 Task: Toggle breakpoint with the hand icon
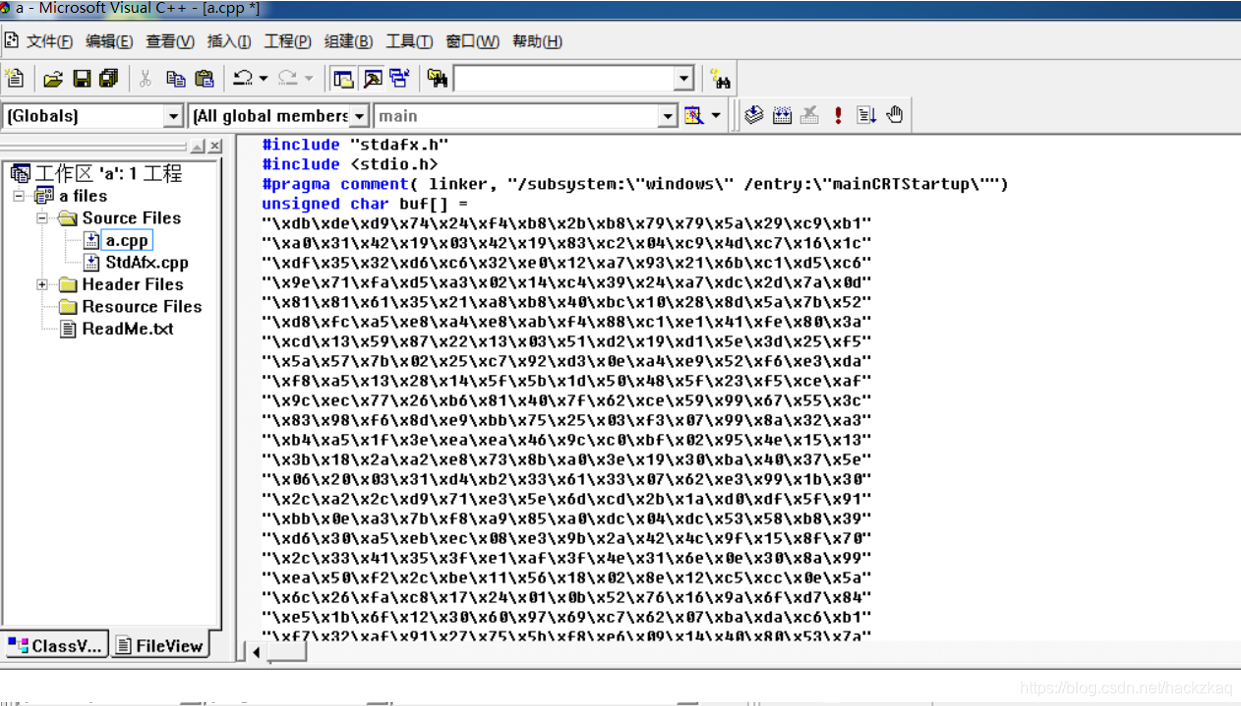click(x=895, y=115)
